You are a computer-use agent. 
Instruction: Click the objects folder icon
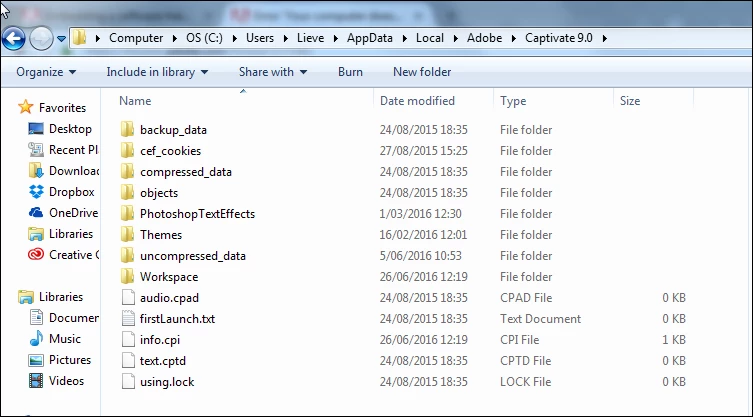pyautogui.click(x=127, y=193)
